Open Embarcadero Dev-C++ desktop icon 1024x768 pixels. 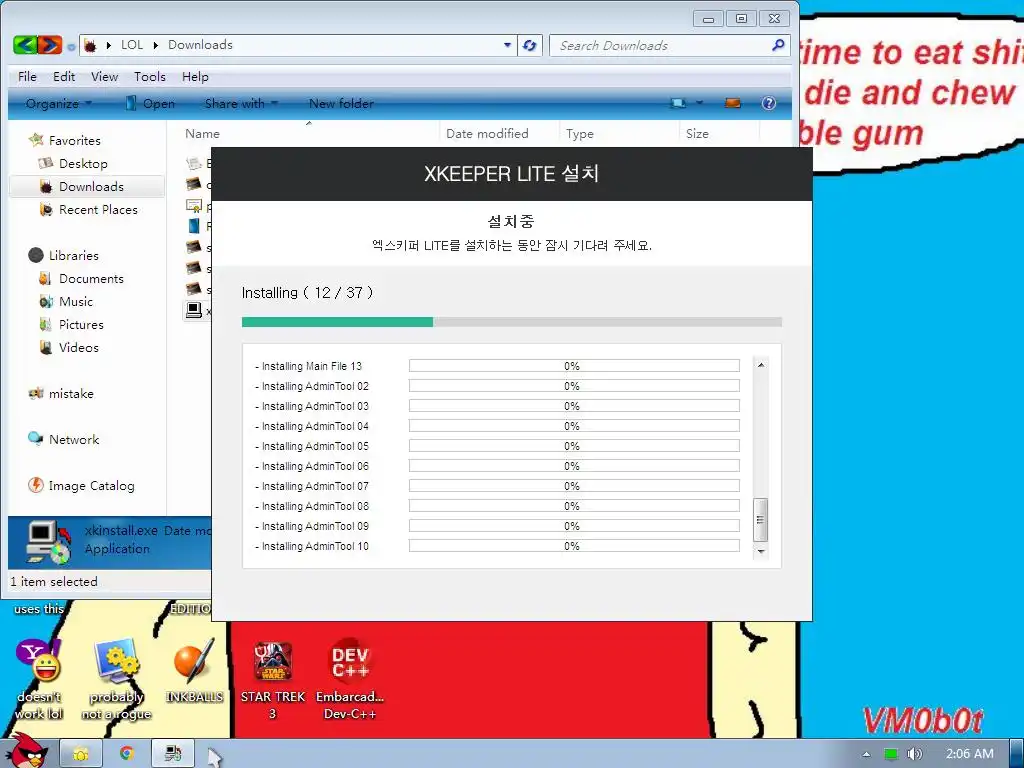tap(350, 679)
